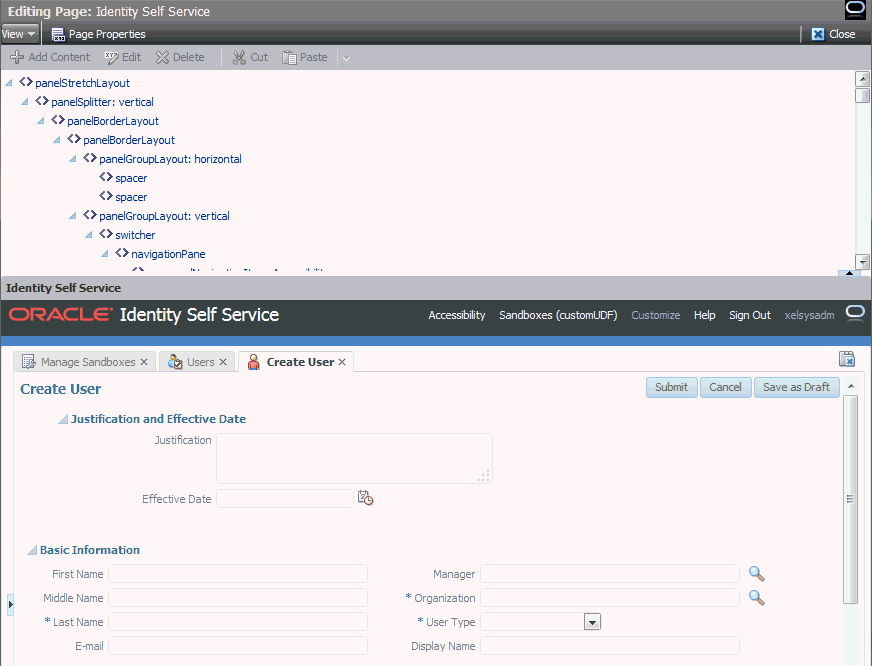
Task: Select the panelStretchLayout tree item
Action: click(x=82, y=83)
